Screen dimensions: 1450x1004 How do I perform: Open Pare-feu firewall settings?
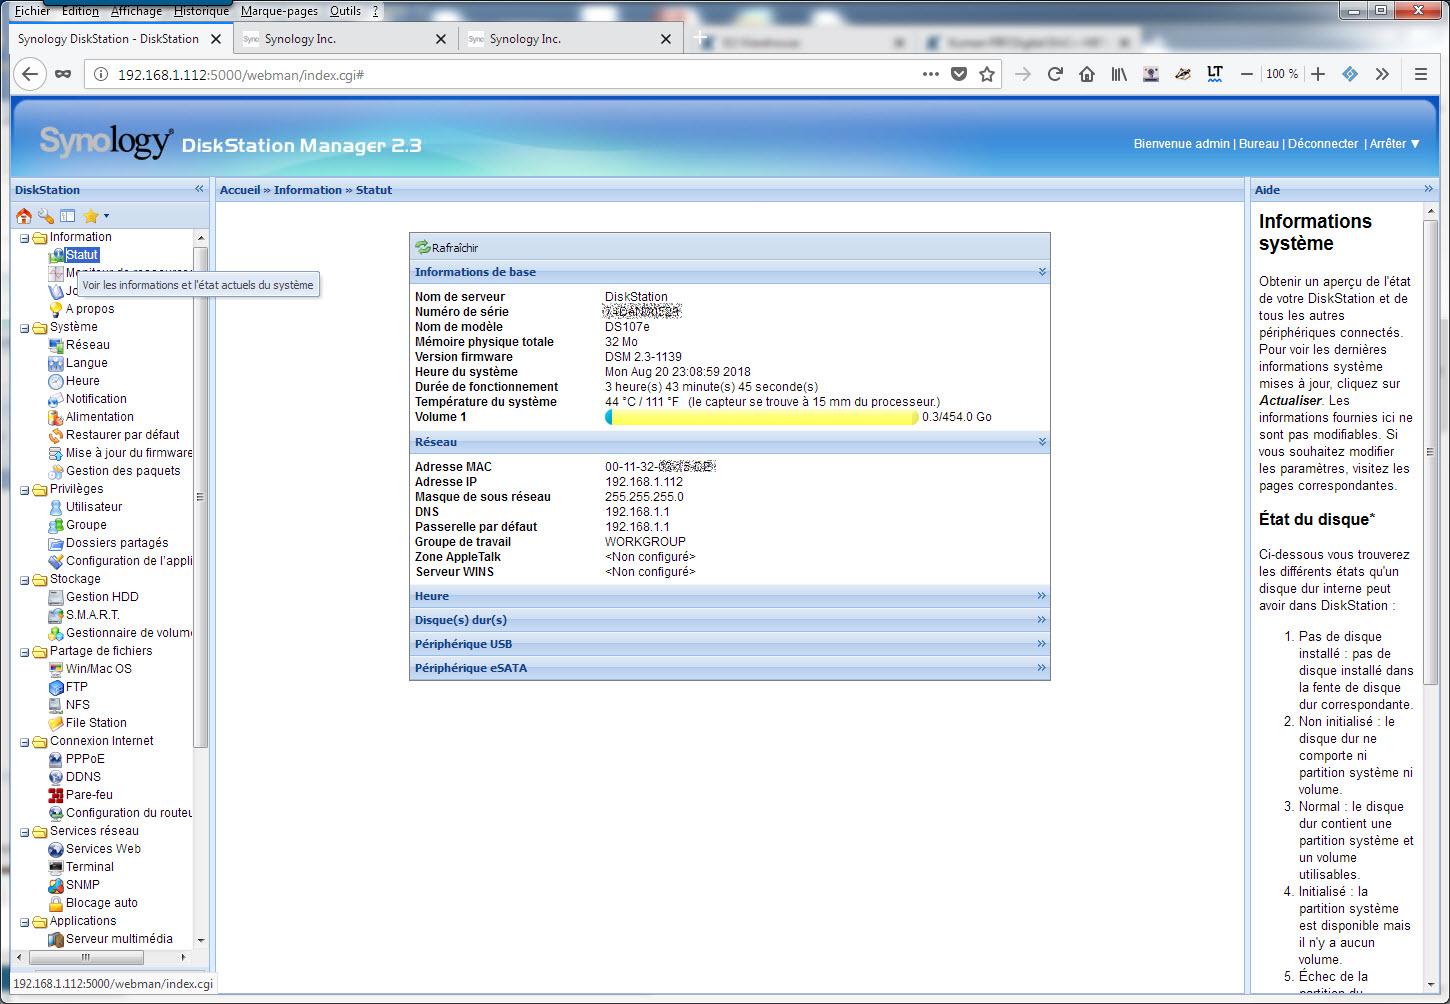89,795
